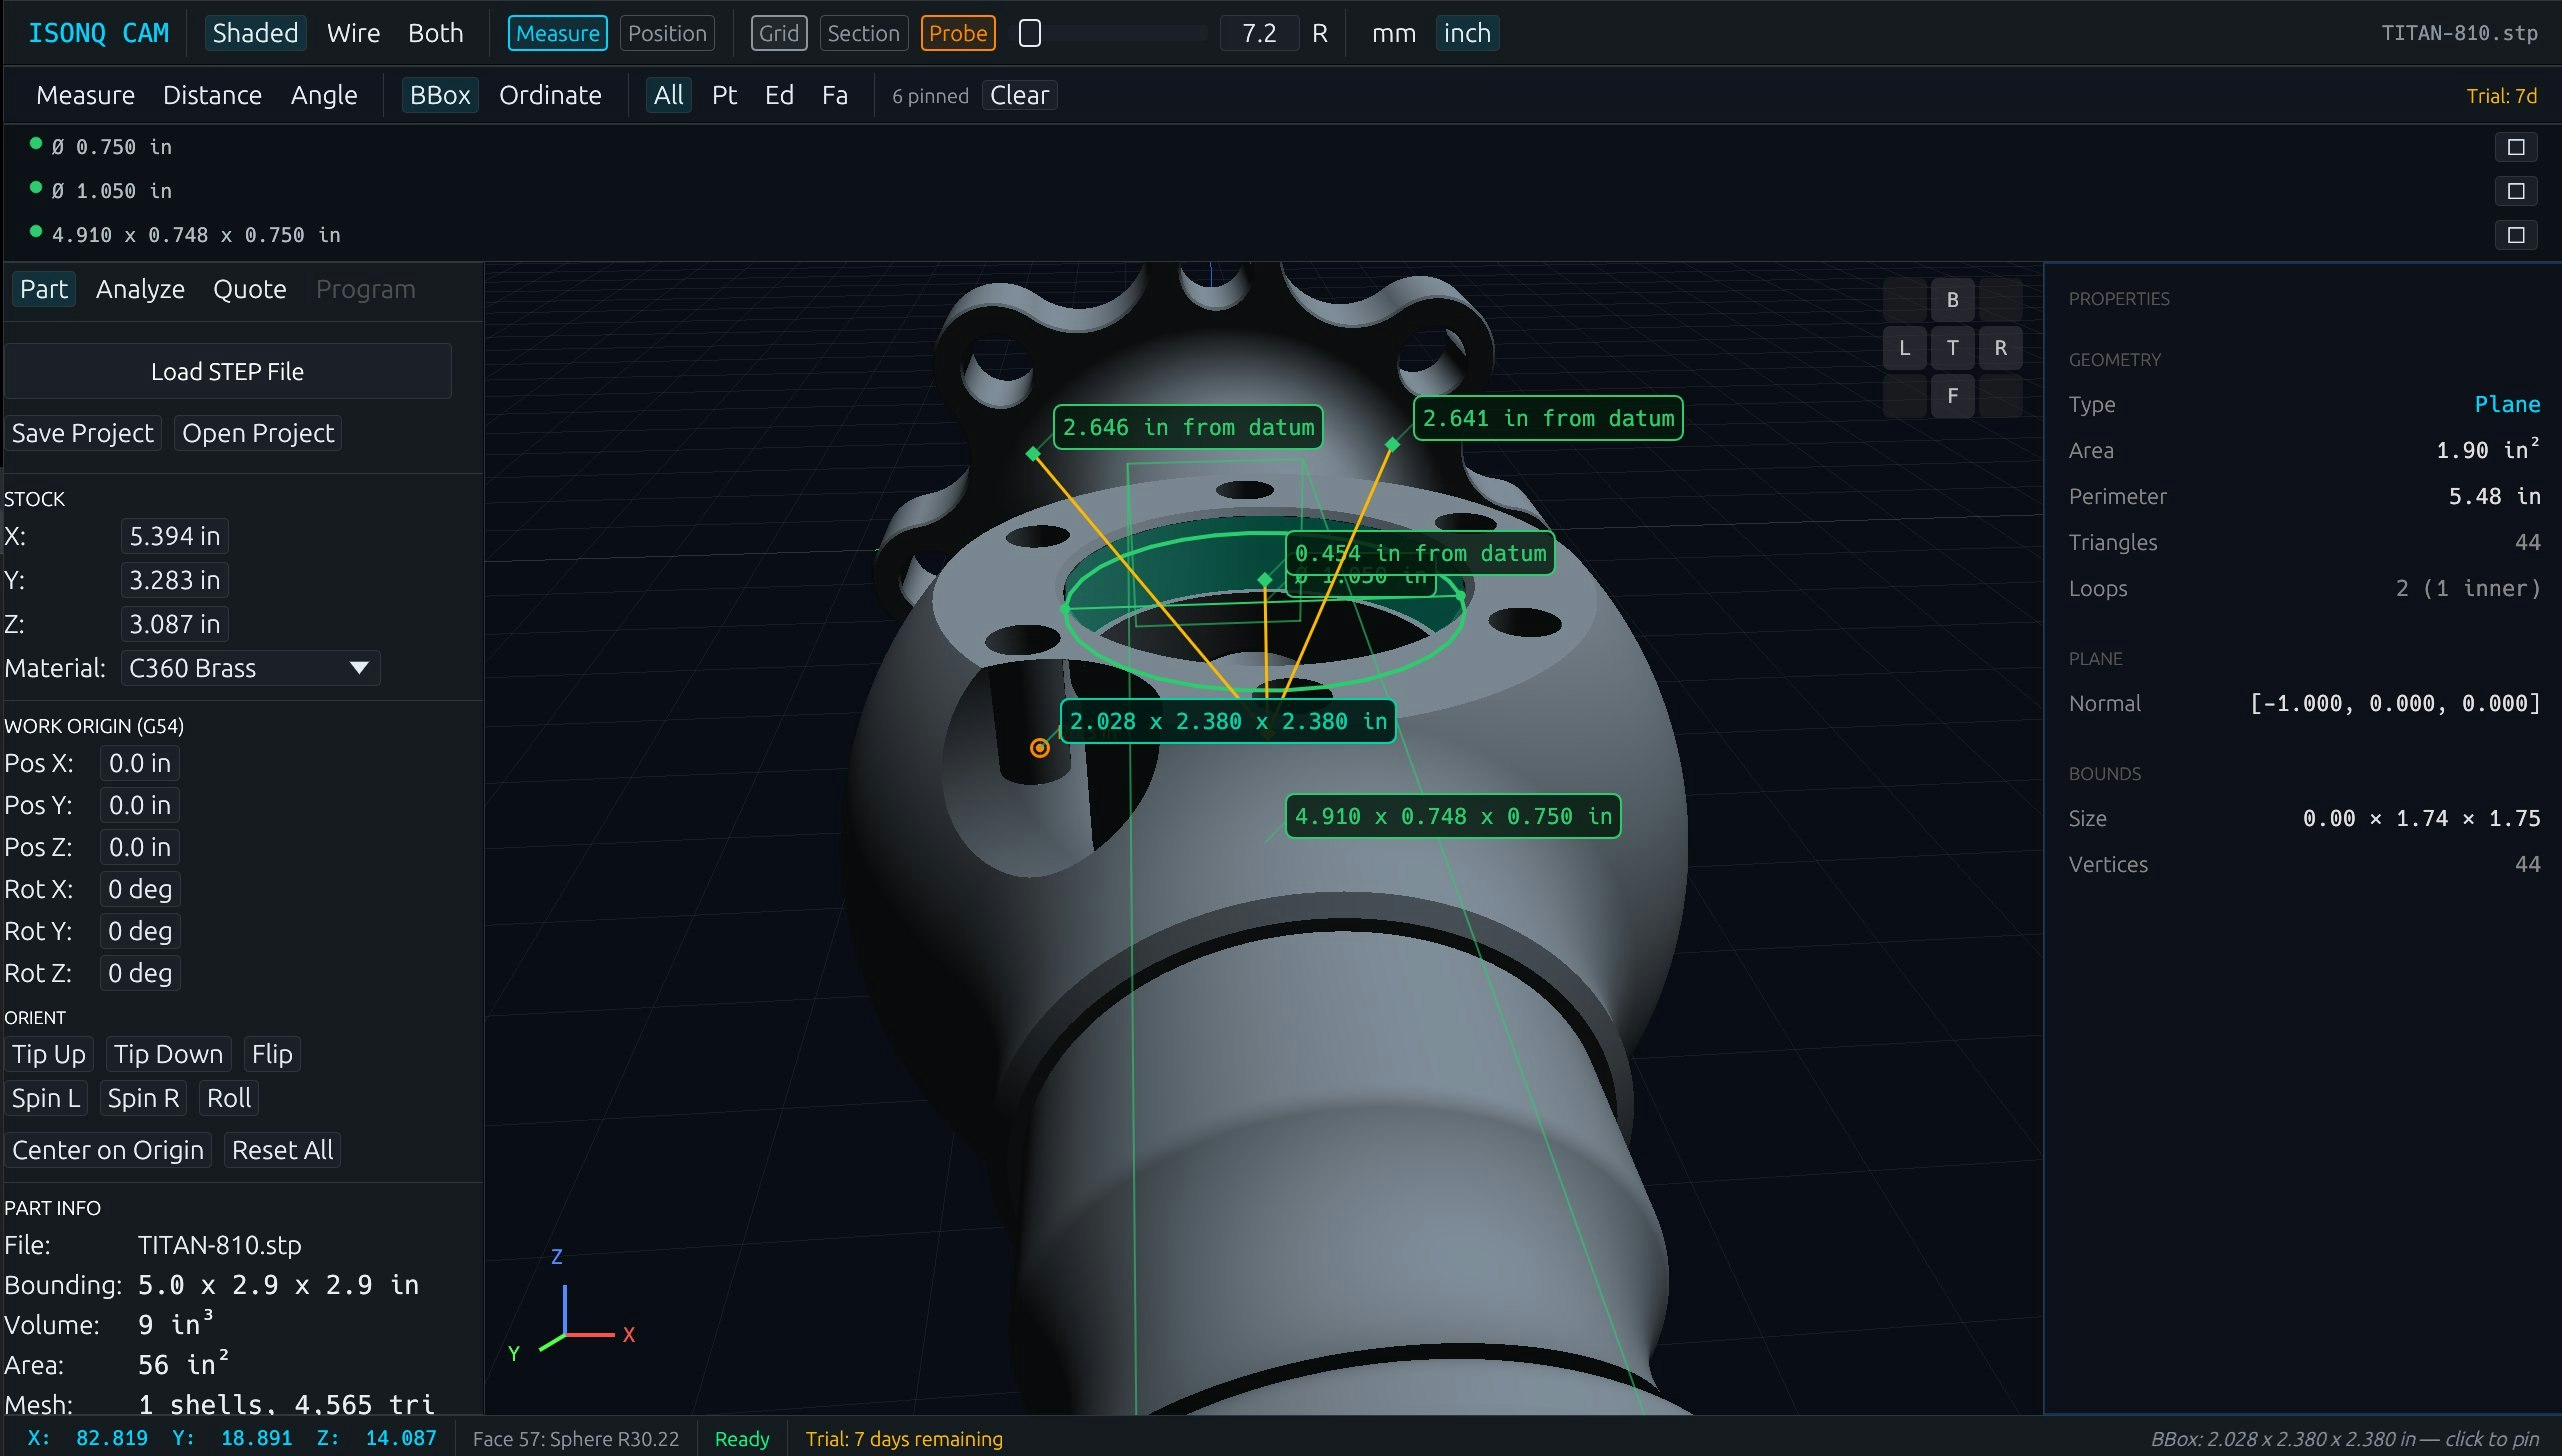Click the 7.2 probe value field
Image resolution: width=2562 pixels, height=1456 pixels.
coord(1259,33)
